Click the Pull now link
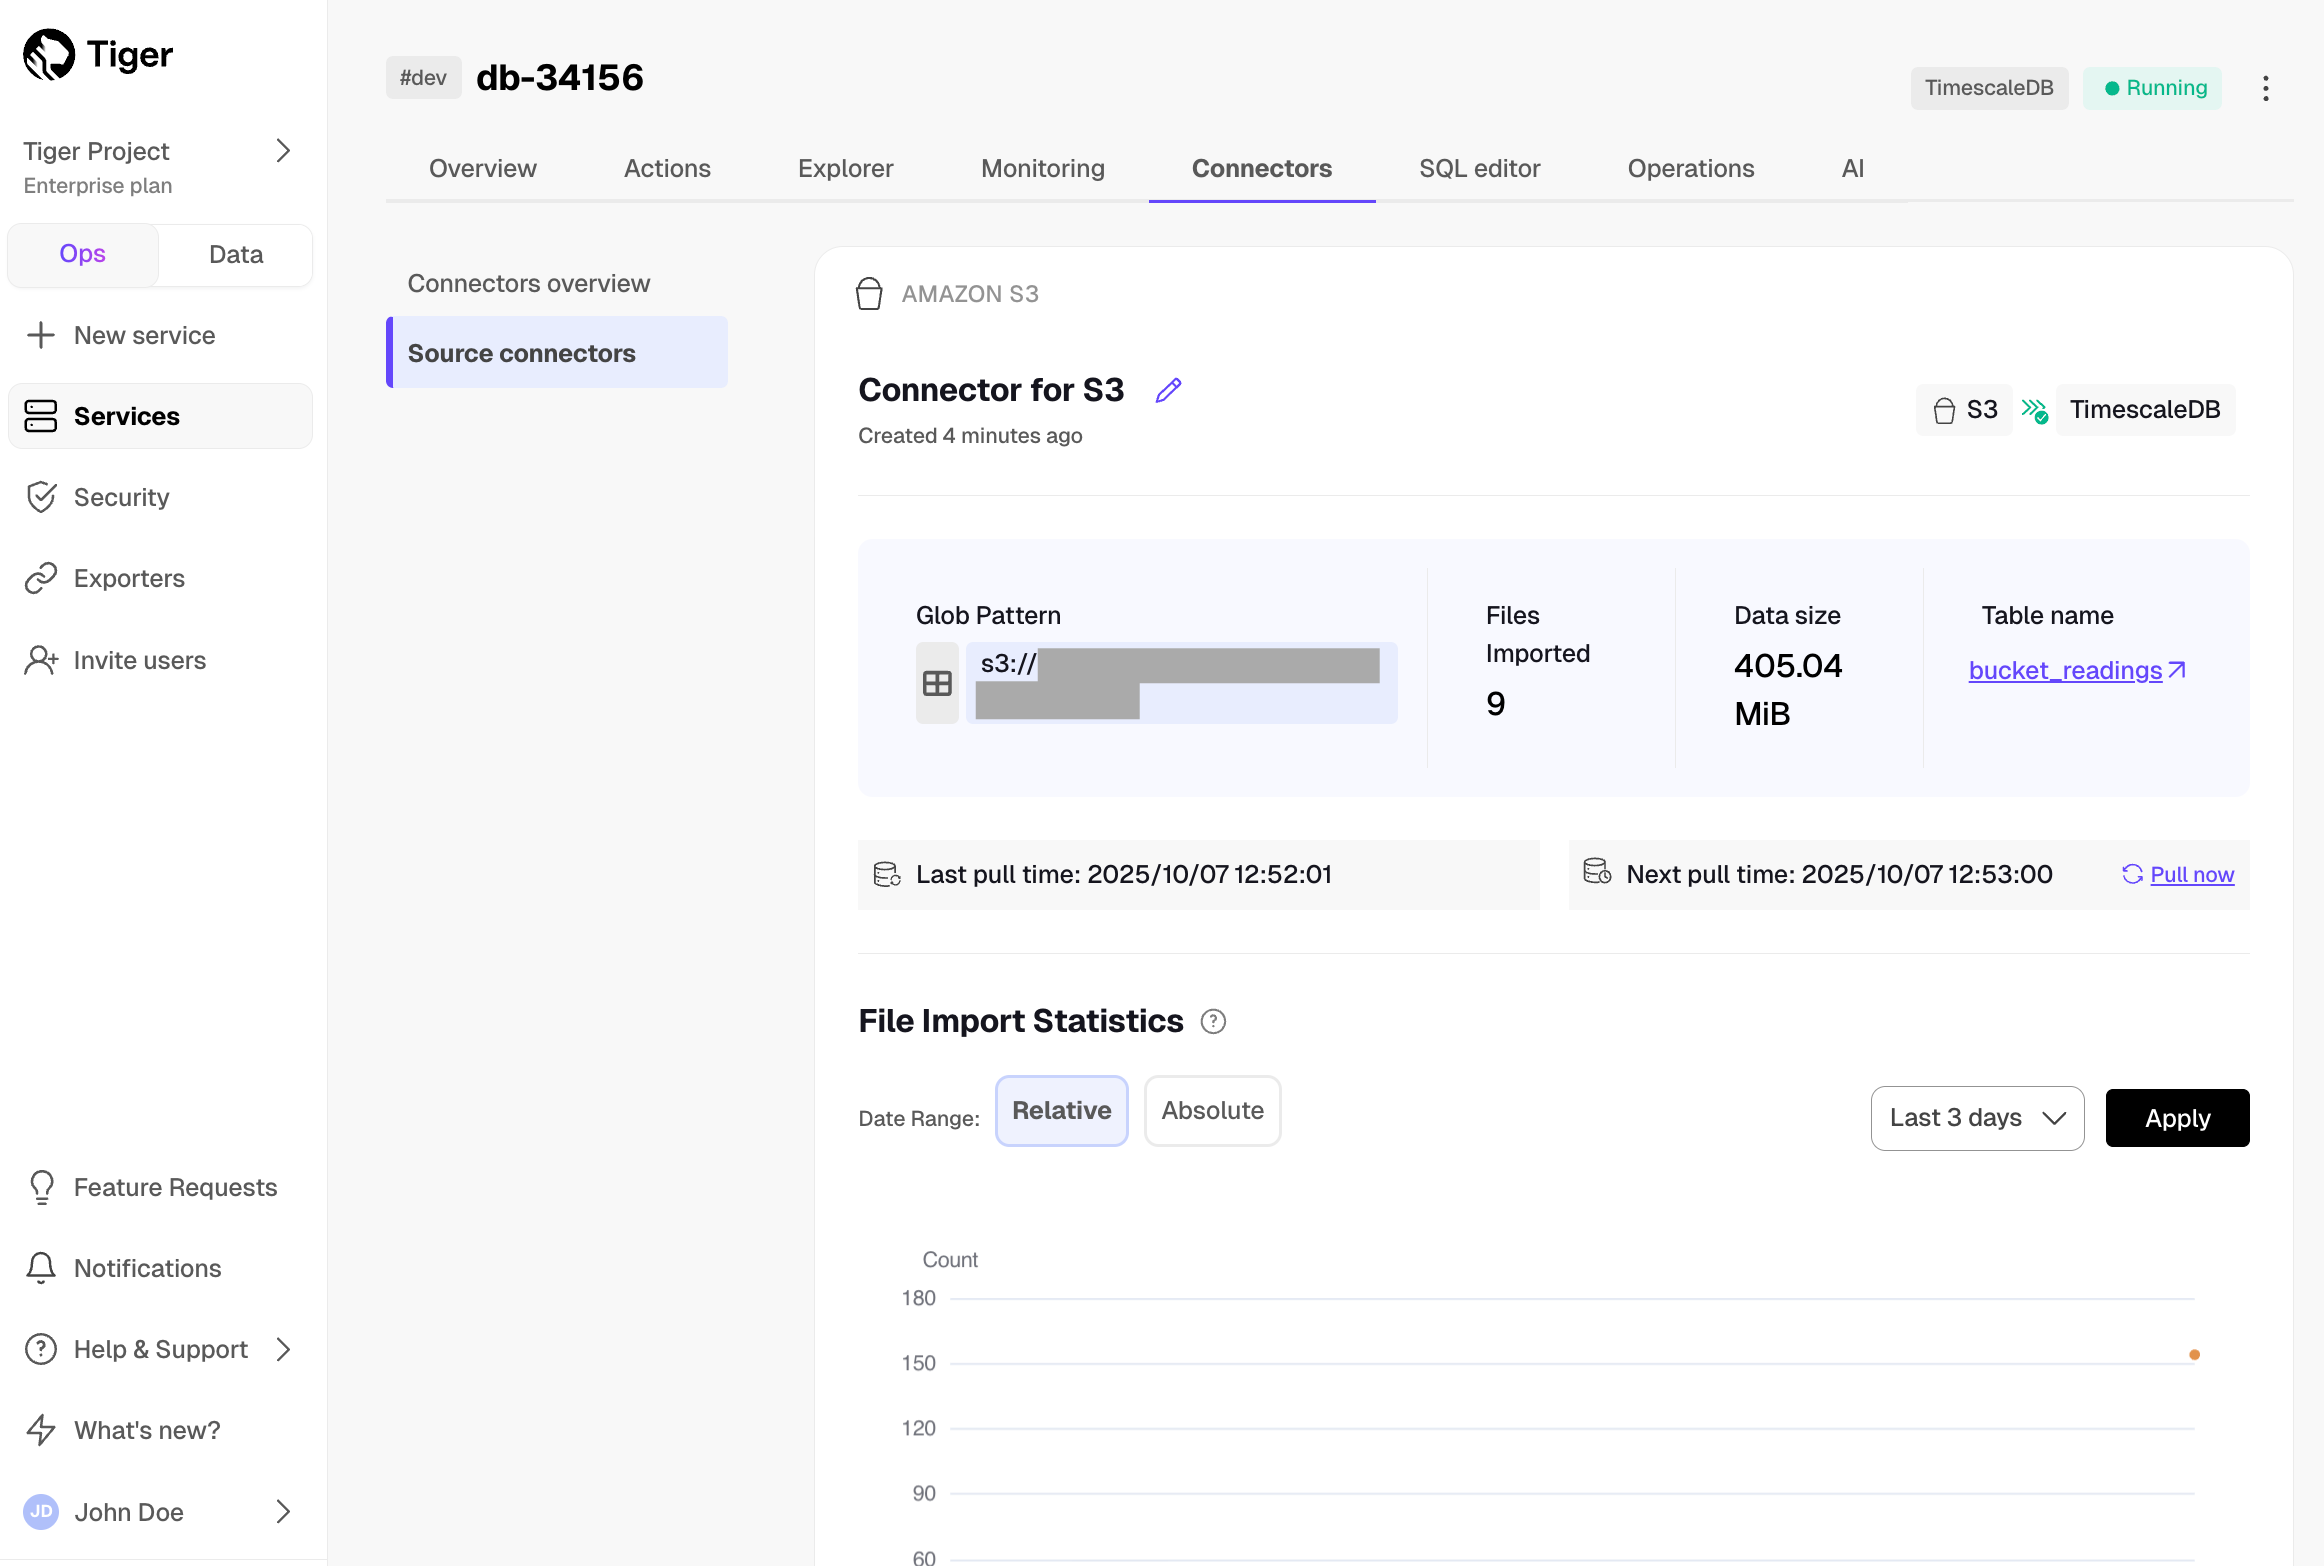Viewport: 2324px width, 1566px height. 2191,875
